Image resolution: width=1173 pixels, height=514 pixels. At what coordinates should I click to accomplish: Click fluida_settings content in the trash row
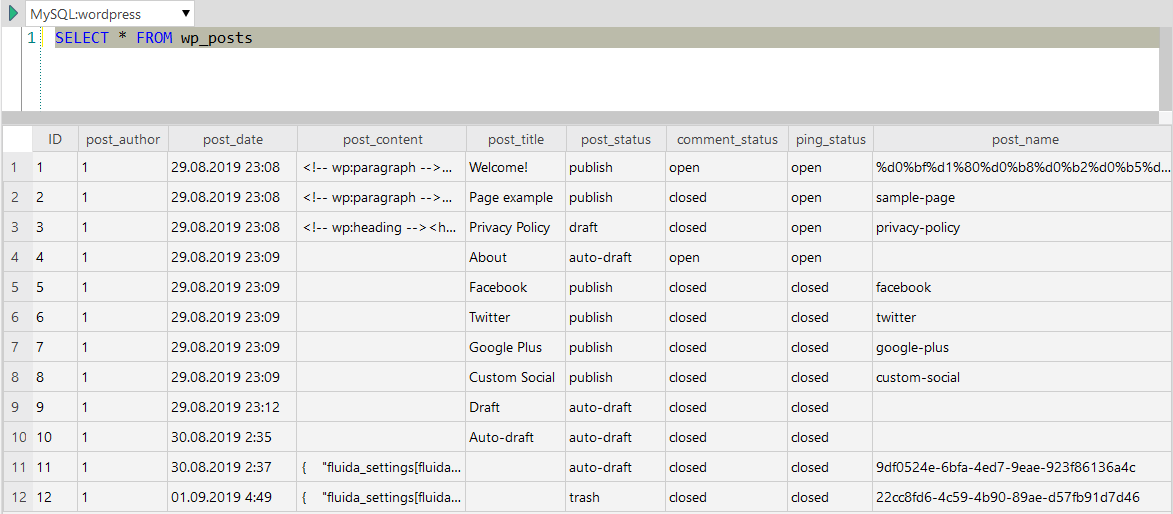pyautogui.click(x=382, y=497)
